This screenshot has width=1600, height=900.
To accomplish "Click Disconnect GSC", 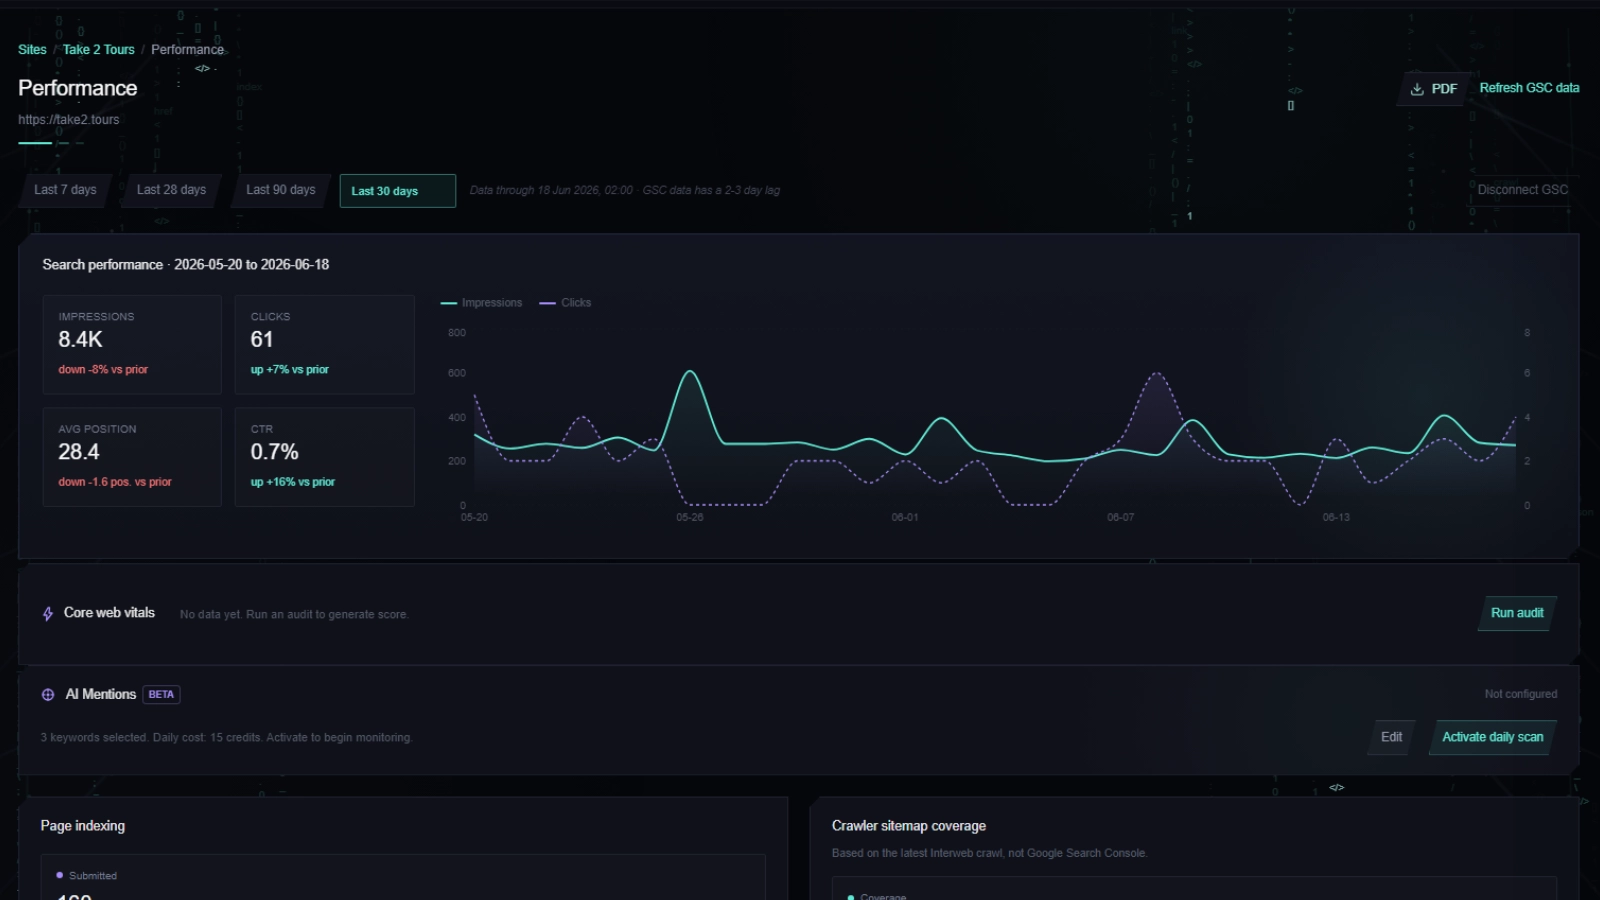I will point(1522,190).
